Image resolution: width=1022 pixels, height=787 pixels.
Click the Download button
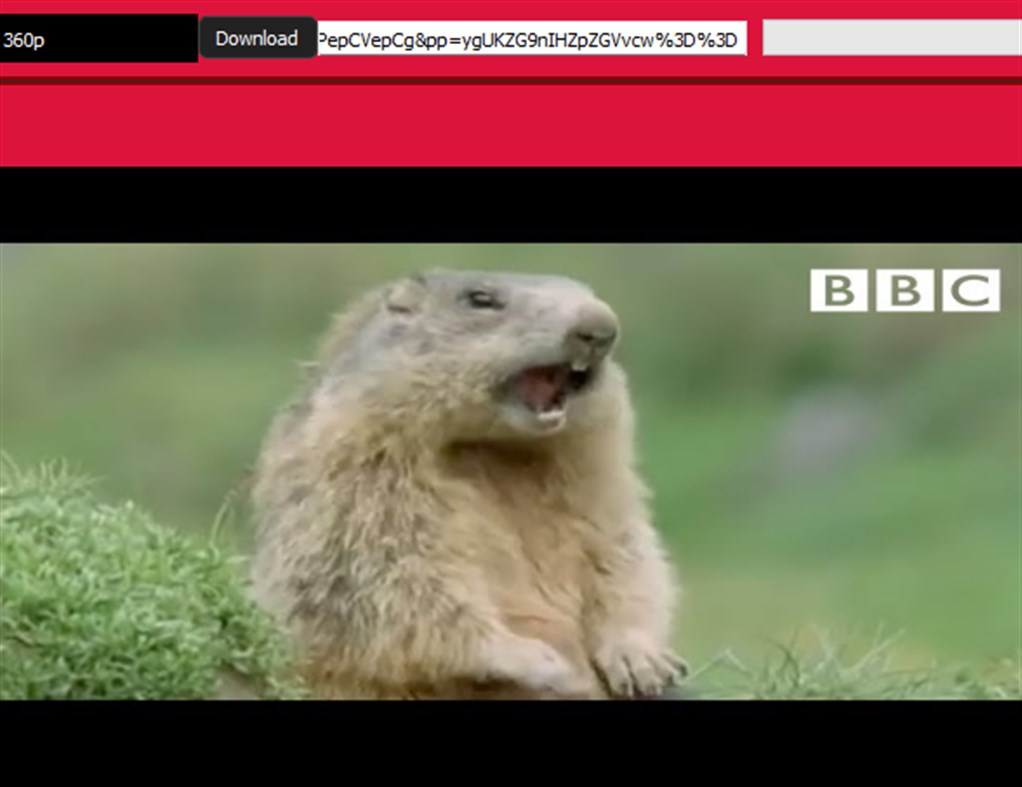pos(258,38)
